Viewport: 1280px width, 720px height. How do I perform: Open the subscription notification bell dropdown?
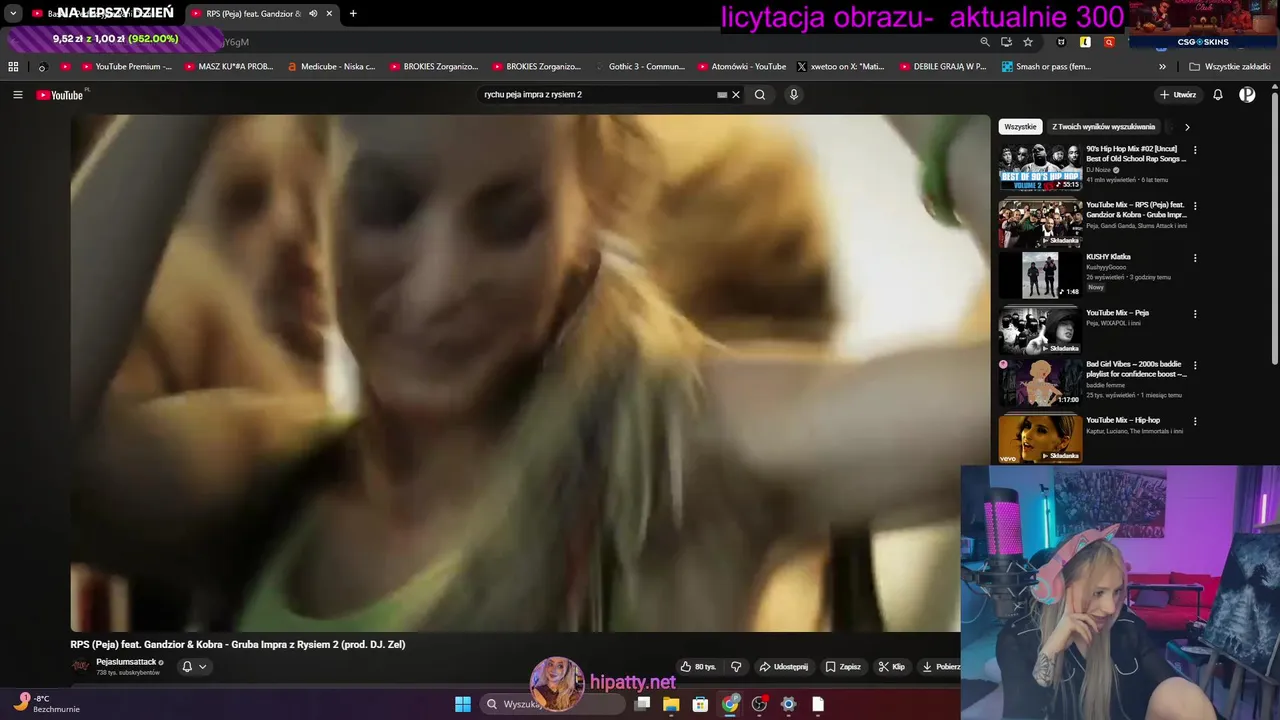[194, 667]
